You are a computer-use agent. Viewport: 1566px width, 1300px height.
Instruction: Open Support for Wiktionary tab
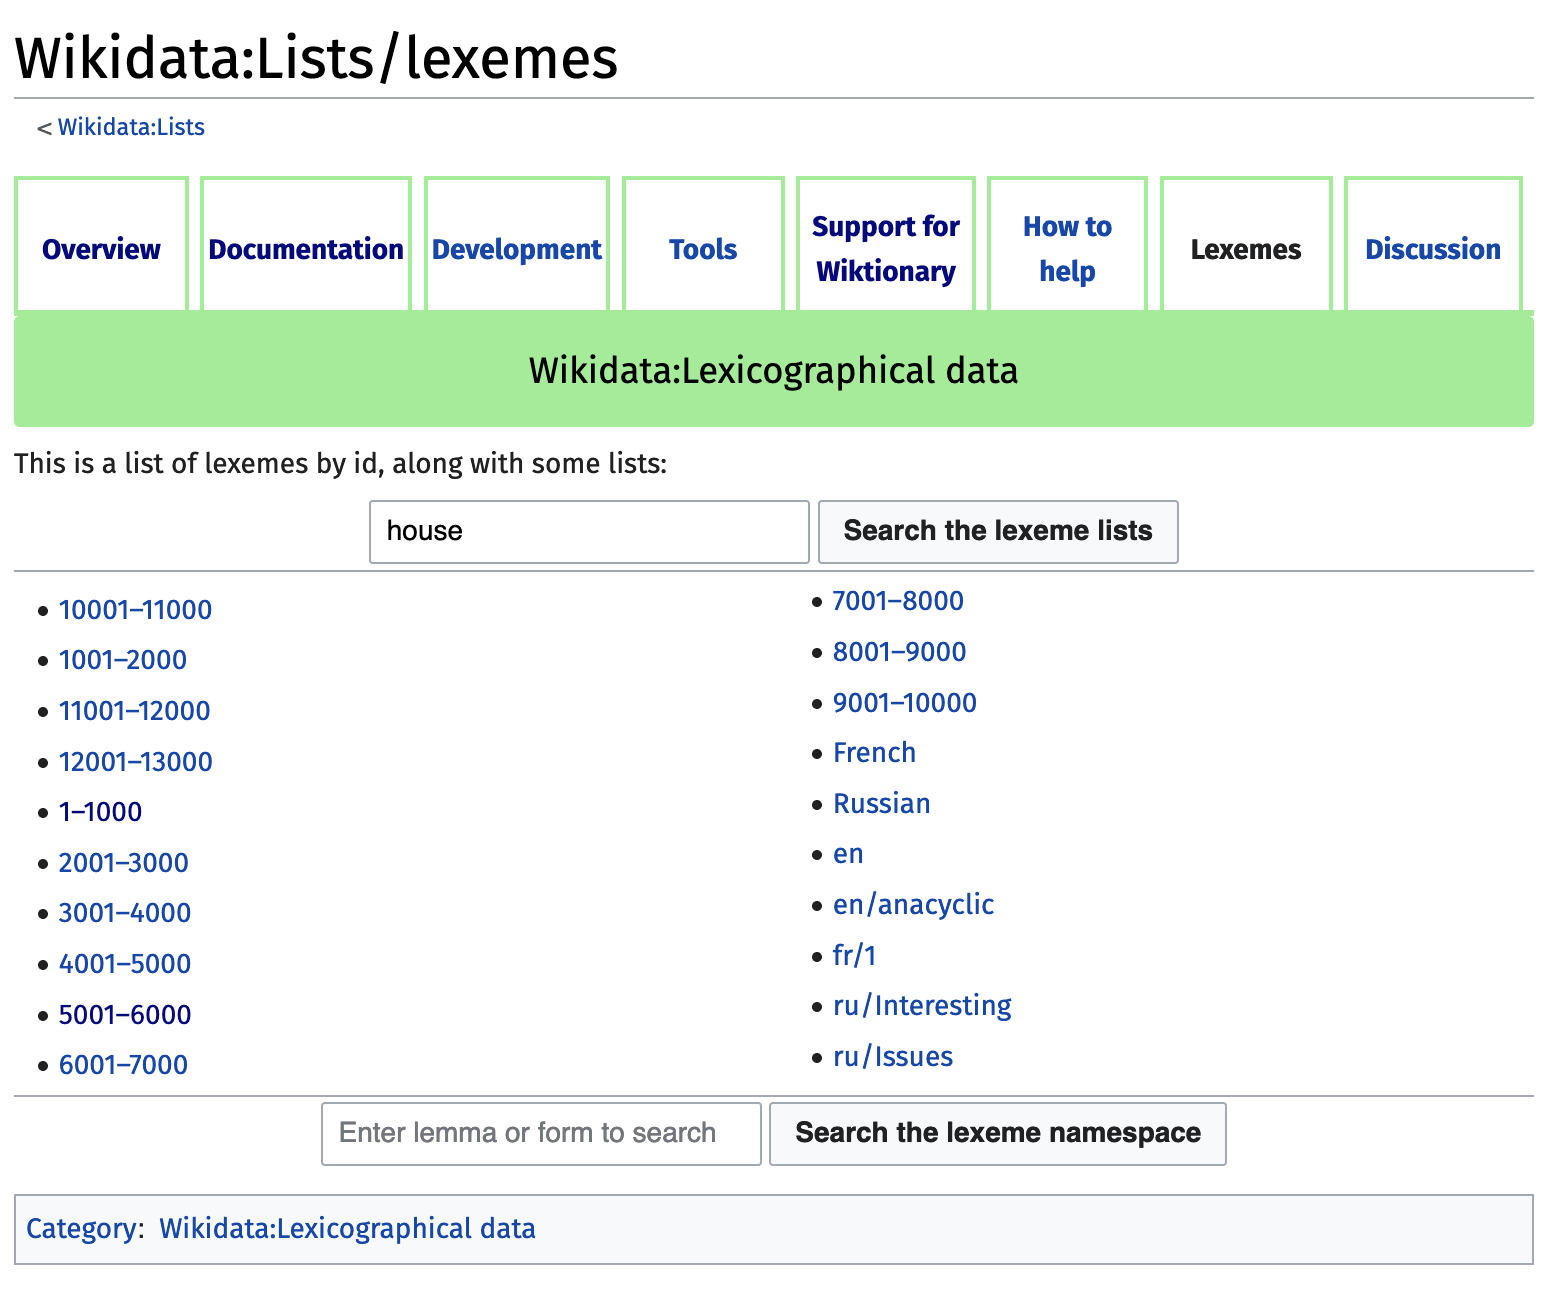pos(886,249)
